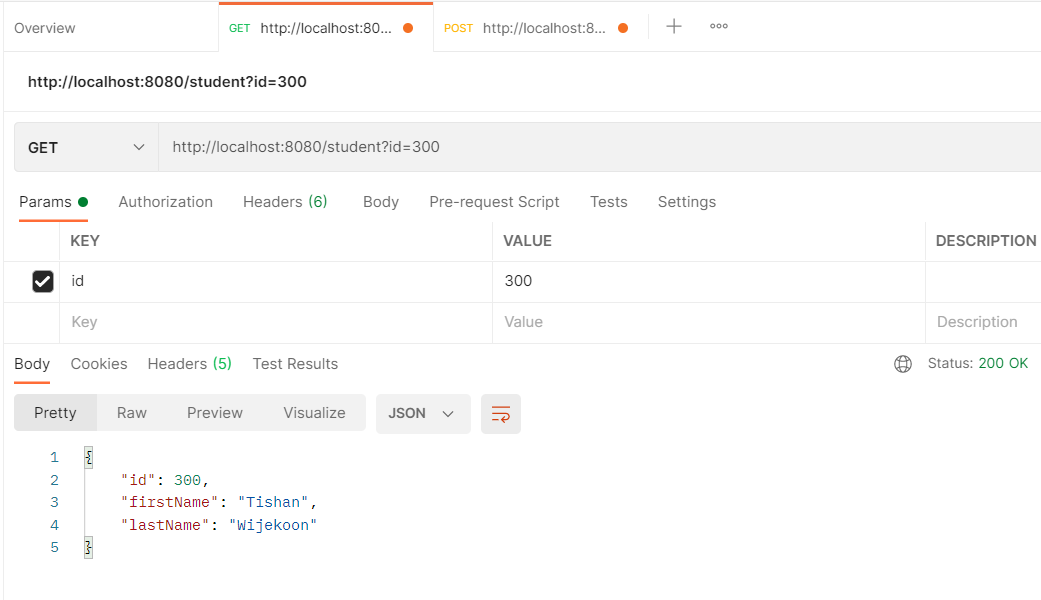Open the JSON response format dropdown

coord(423,413)
